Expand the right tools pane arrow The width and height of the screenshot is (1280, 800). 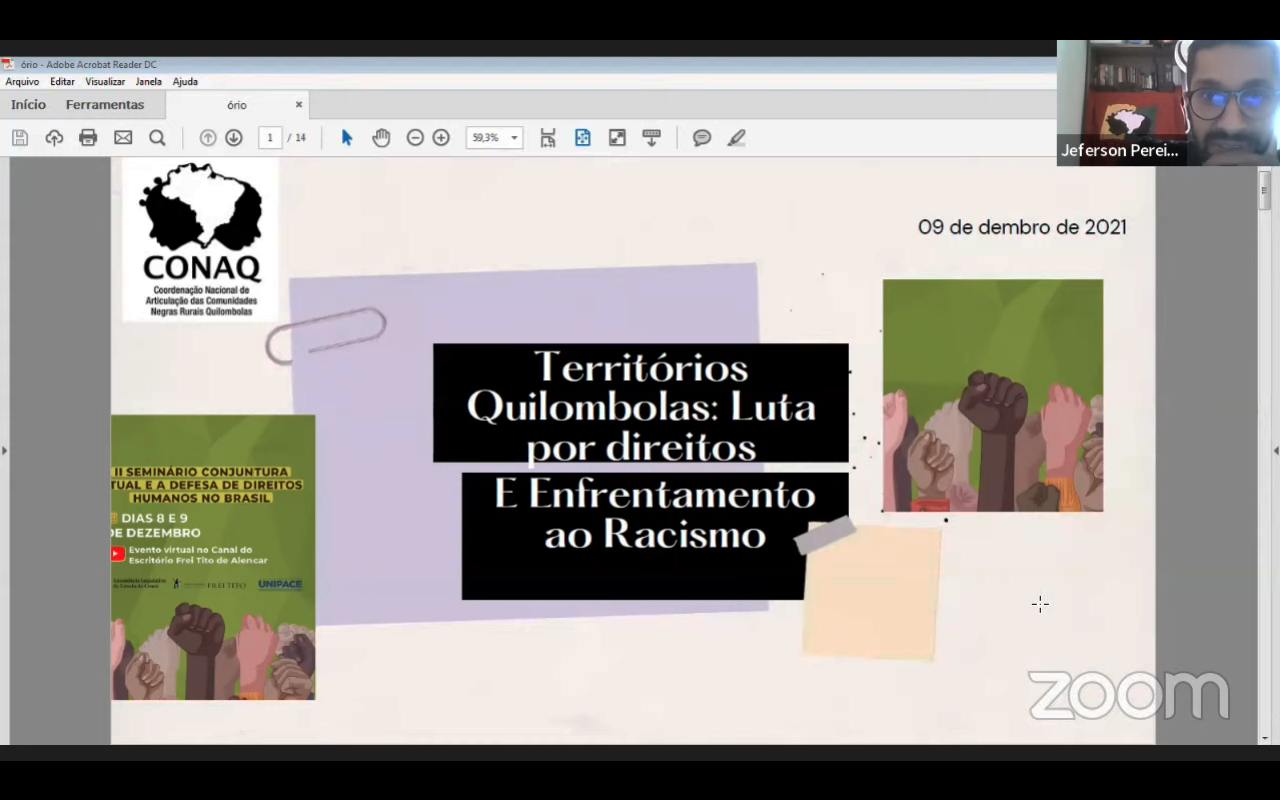pyautogui.click(x=1275, y=451)
